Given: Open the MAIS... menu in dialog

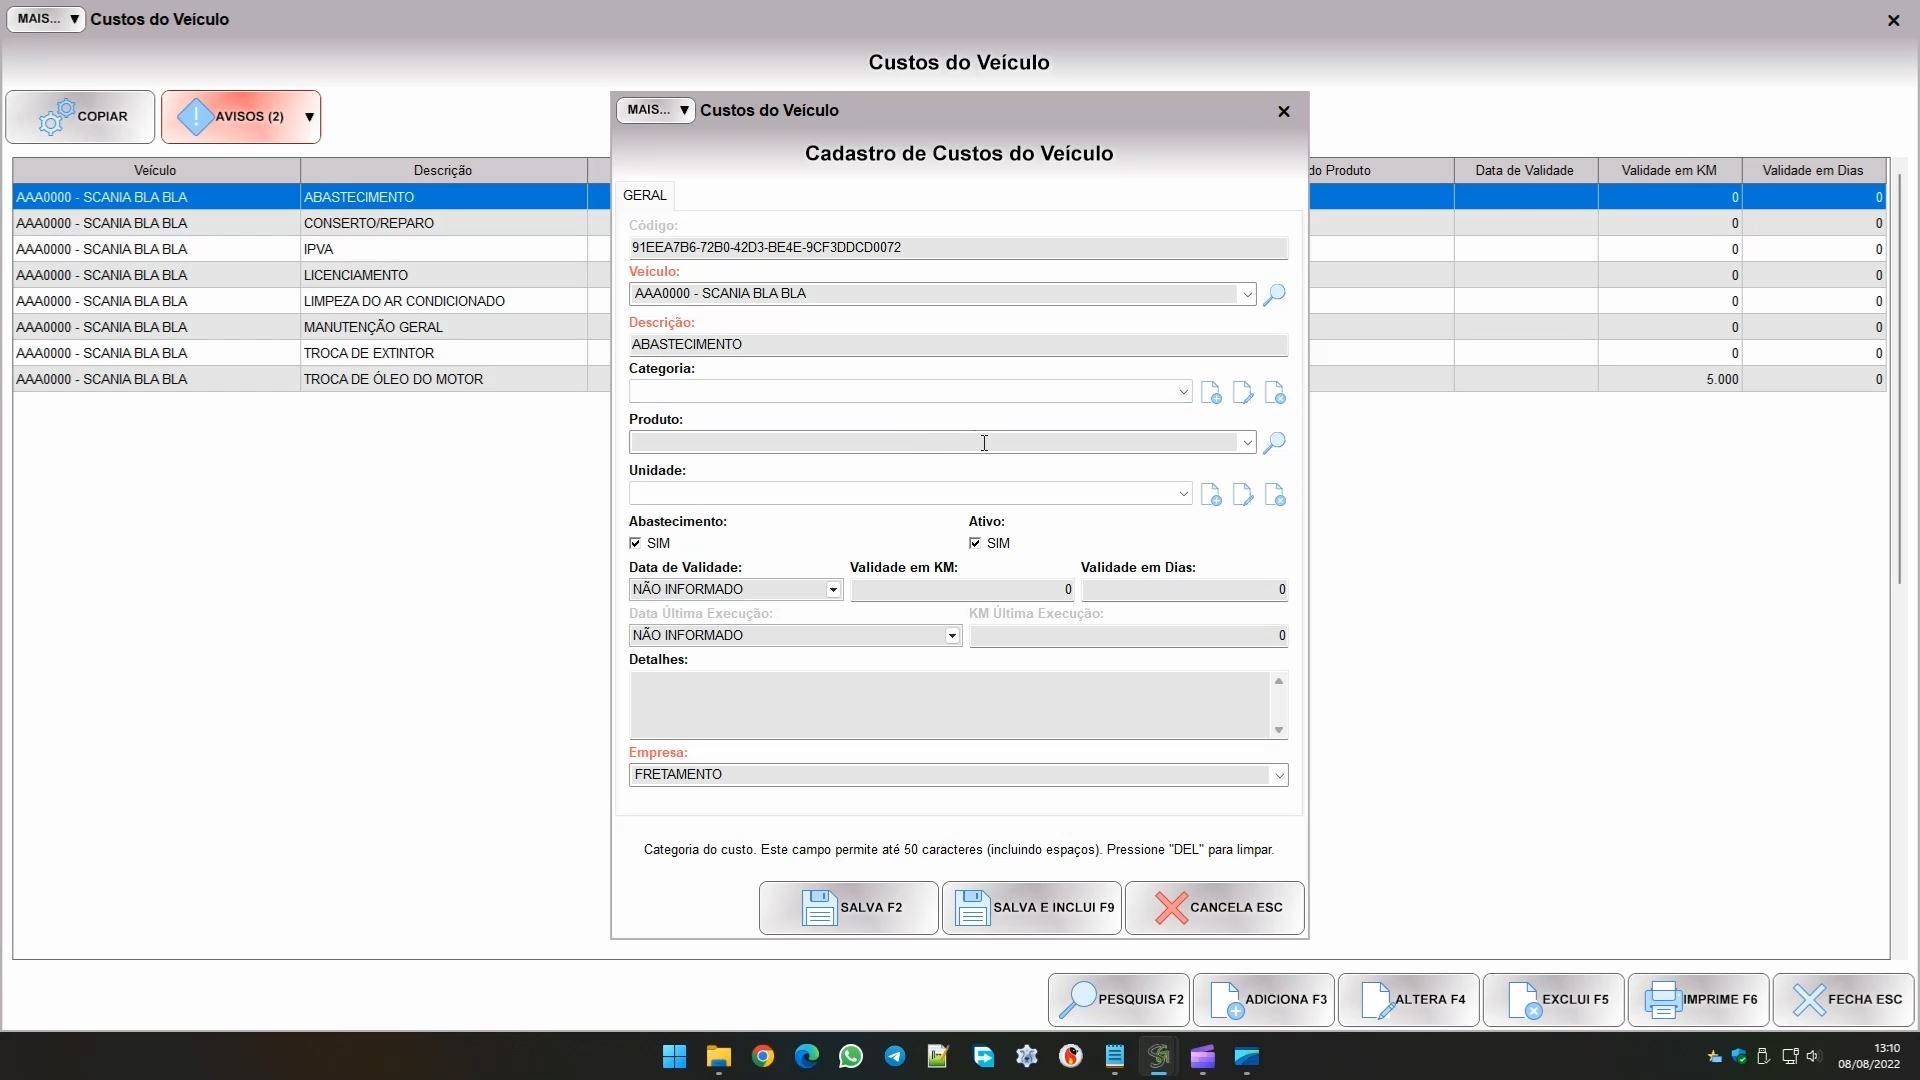Looking at the screenshot, I should (656, 110).
